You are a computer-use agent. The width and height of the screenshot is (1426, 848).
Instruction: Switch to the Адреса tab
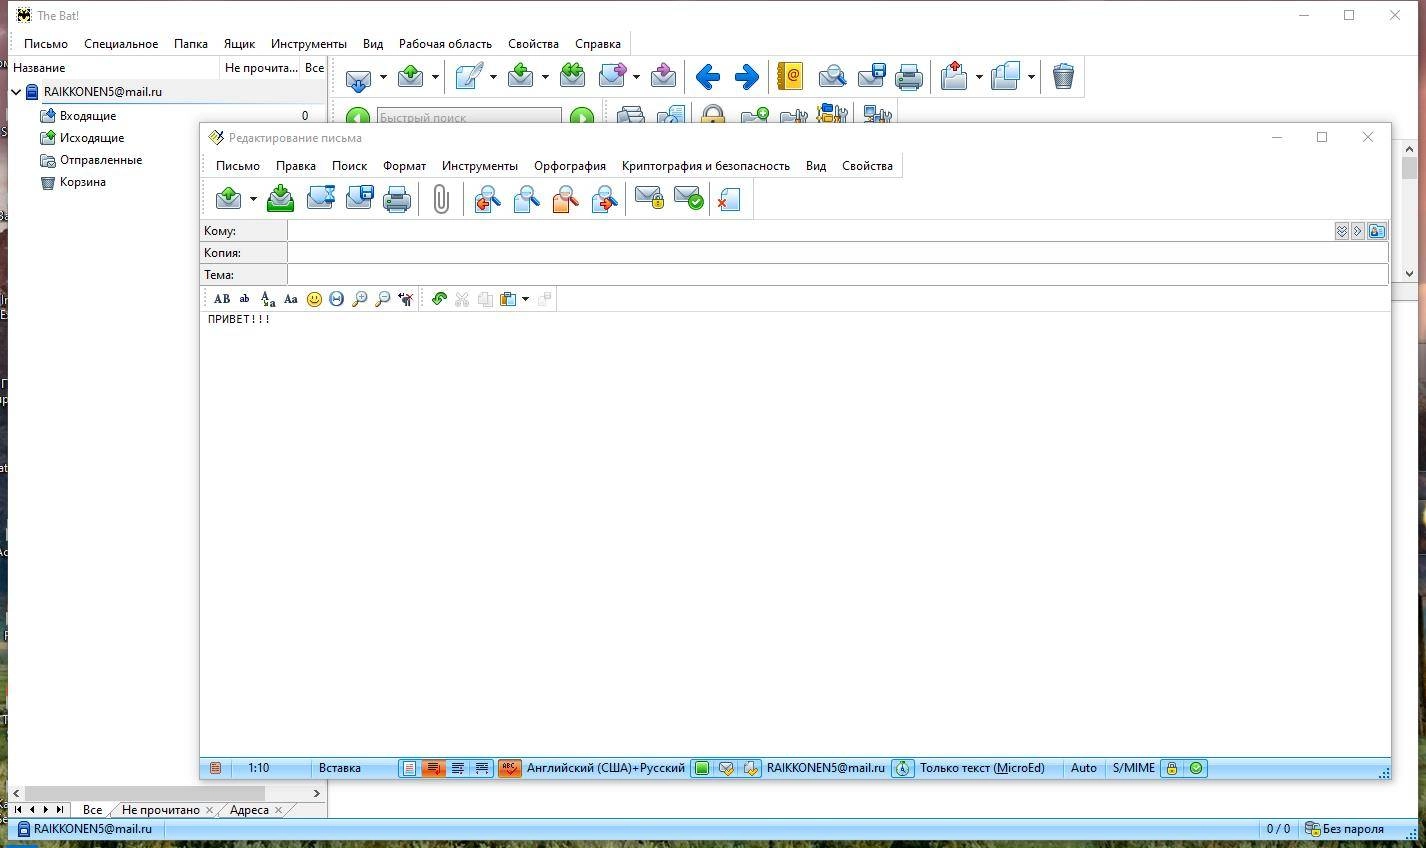coord(249,810)
